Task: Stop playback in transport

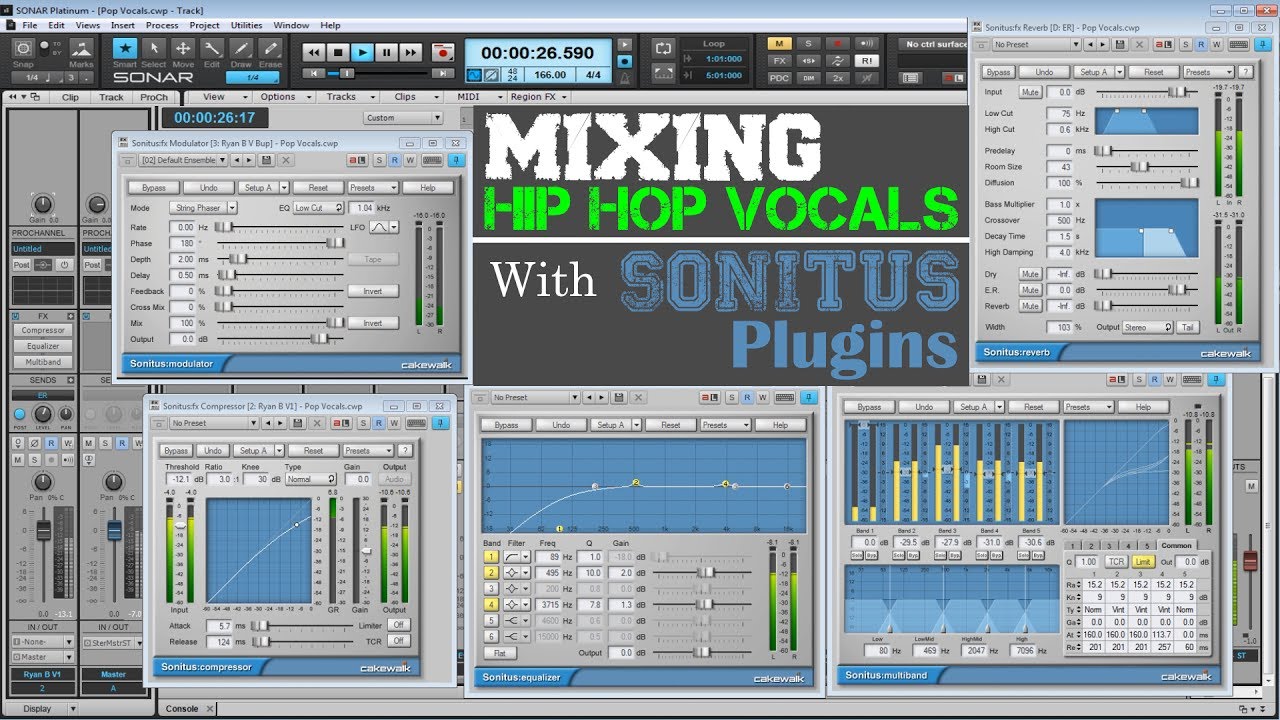Action: point(338,52)
